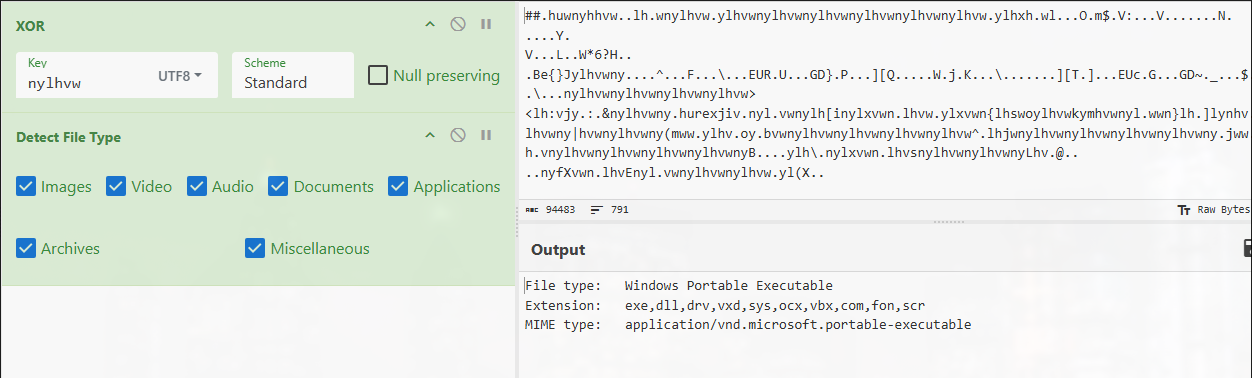
Task: Click the save output icon beside Output
Action: click(1247, 248)
